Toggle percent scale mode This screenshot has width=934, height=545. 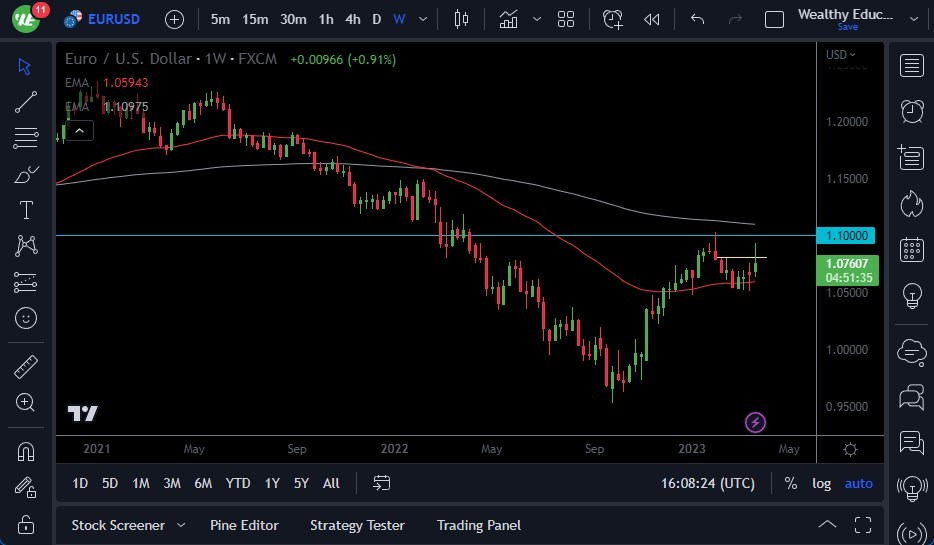click(791, 483)
